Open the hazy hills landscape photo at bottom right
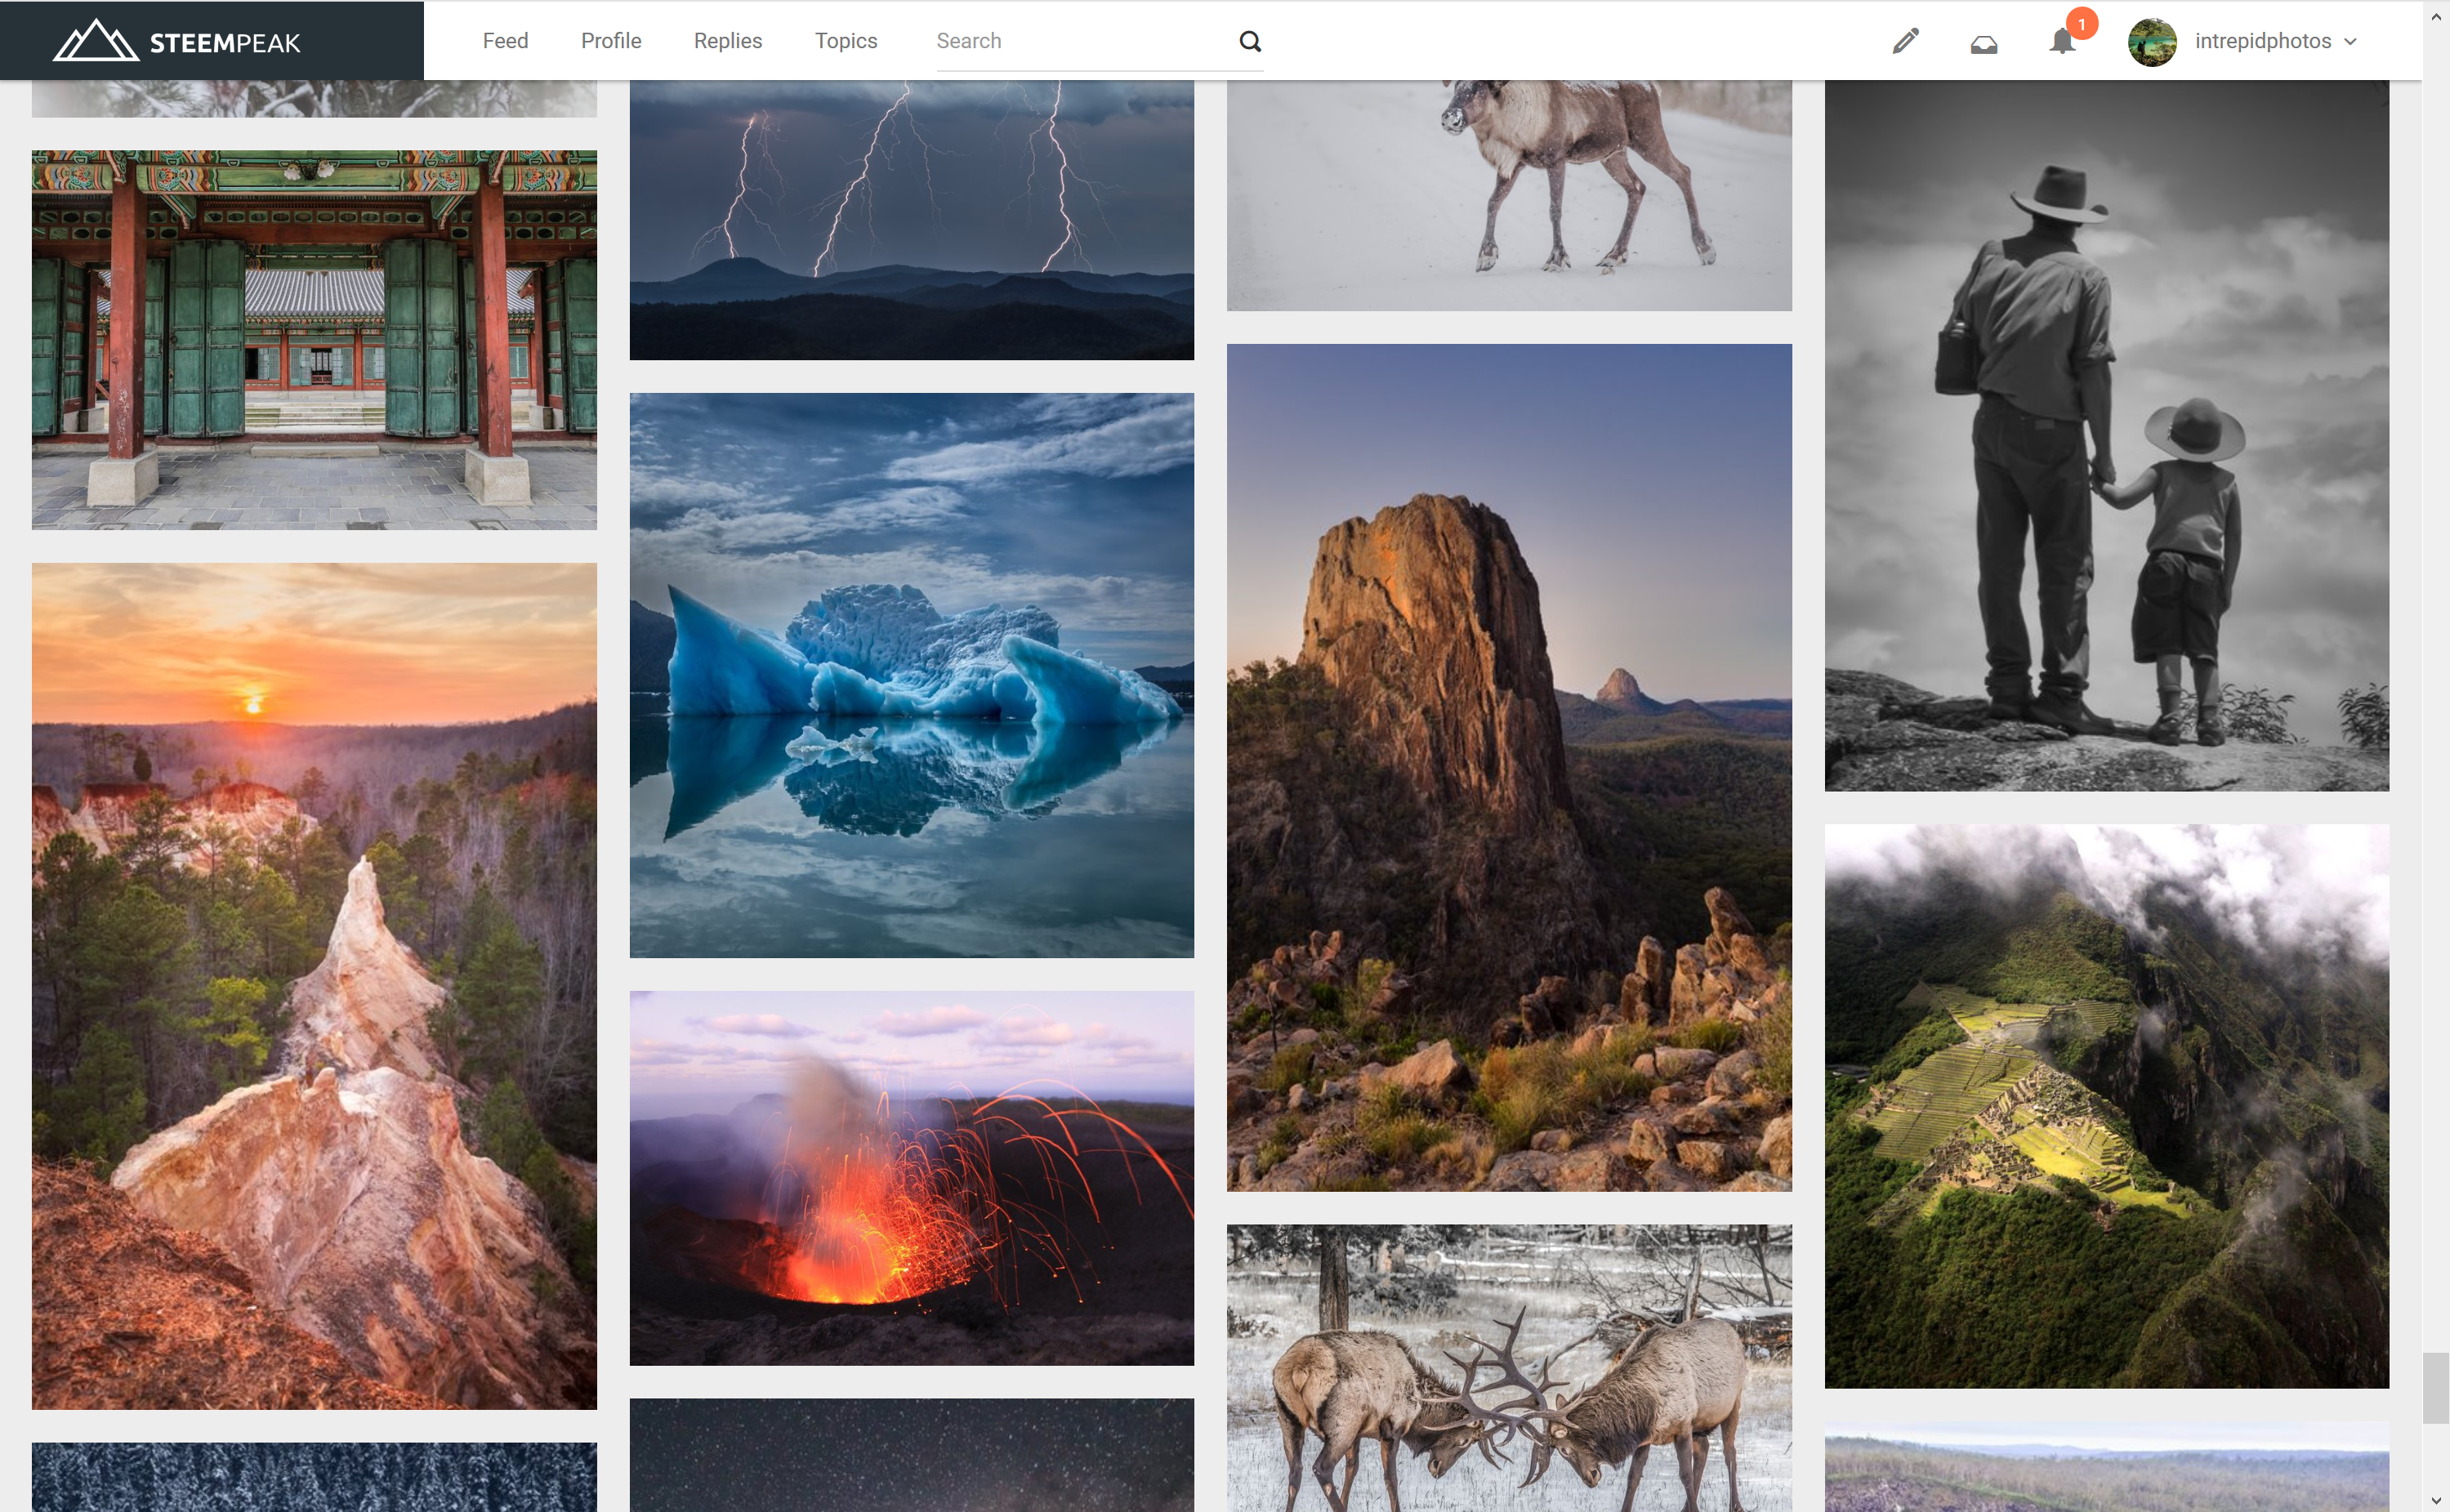Viewport: 2450px width, 1512px height. (x=2106, y=1467)
